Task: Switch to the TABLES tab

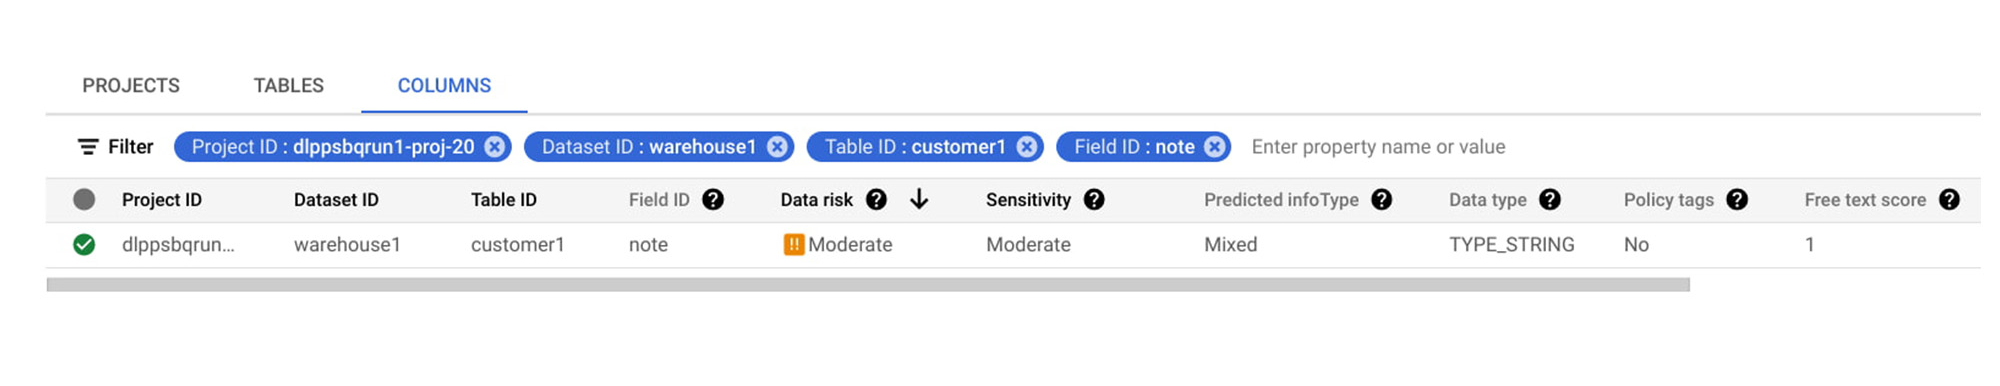Action: [x=288, y=85]
